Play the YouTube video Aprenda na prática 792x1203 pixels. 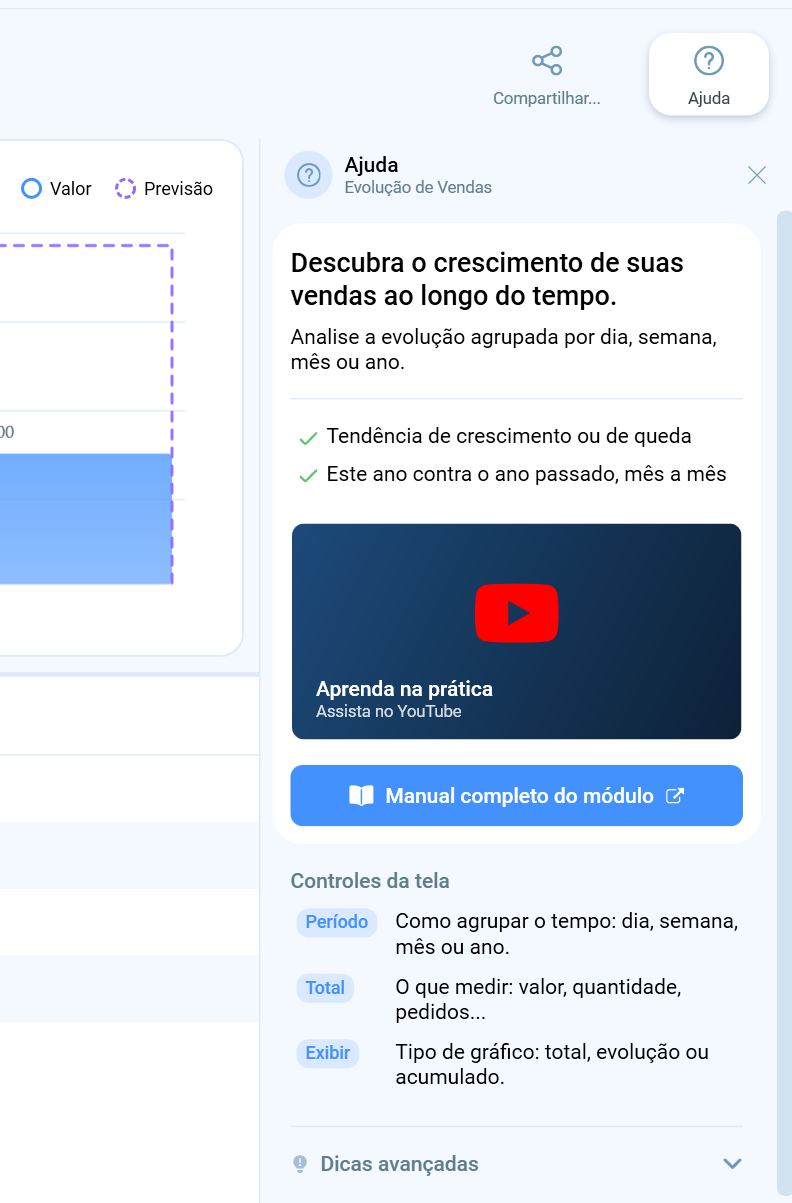point(517,613)
